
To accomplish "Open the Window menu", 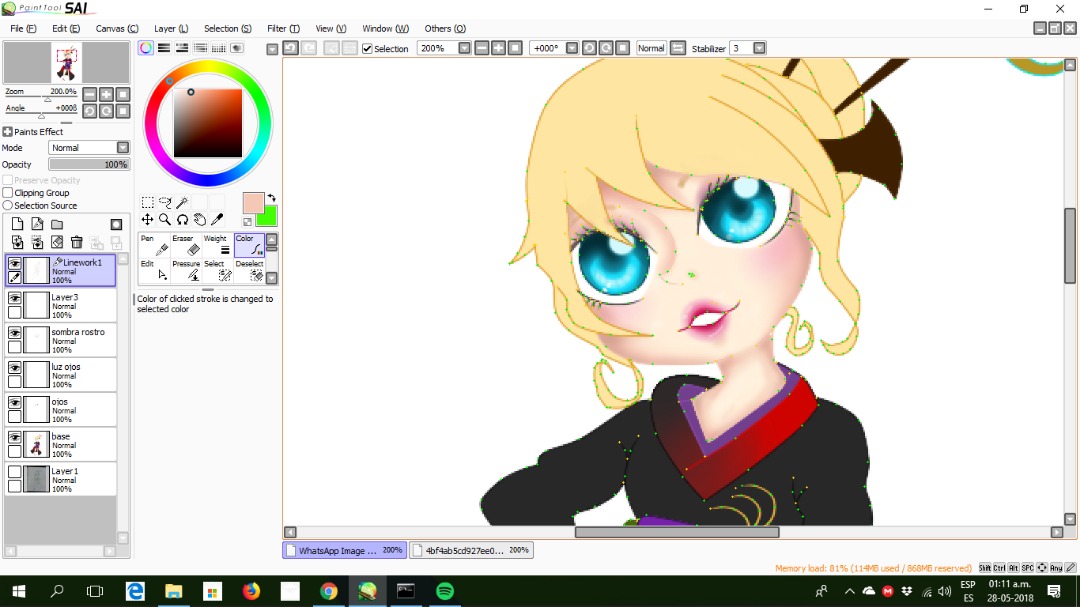I will [x=385, y=28].
